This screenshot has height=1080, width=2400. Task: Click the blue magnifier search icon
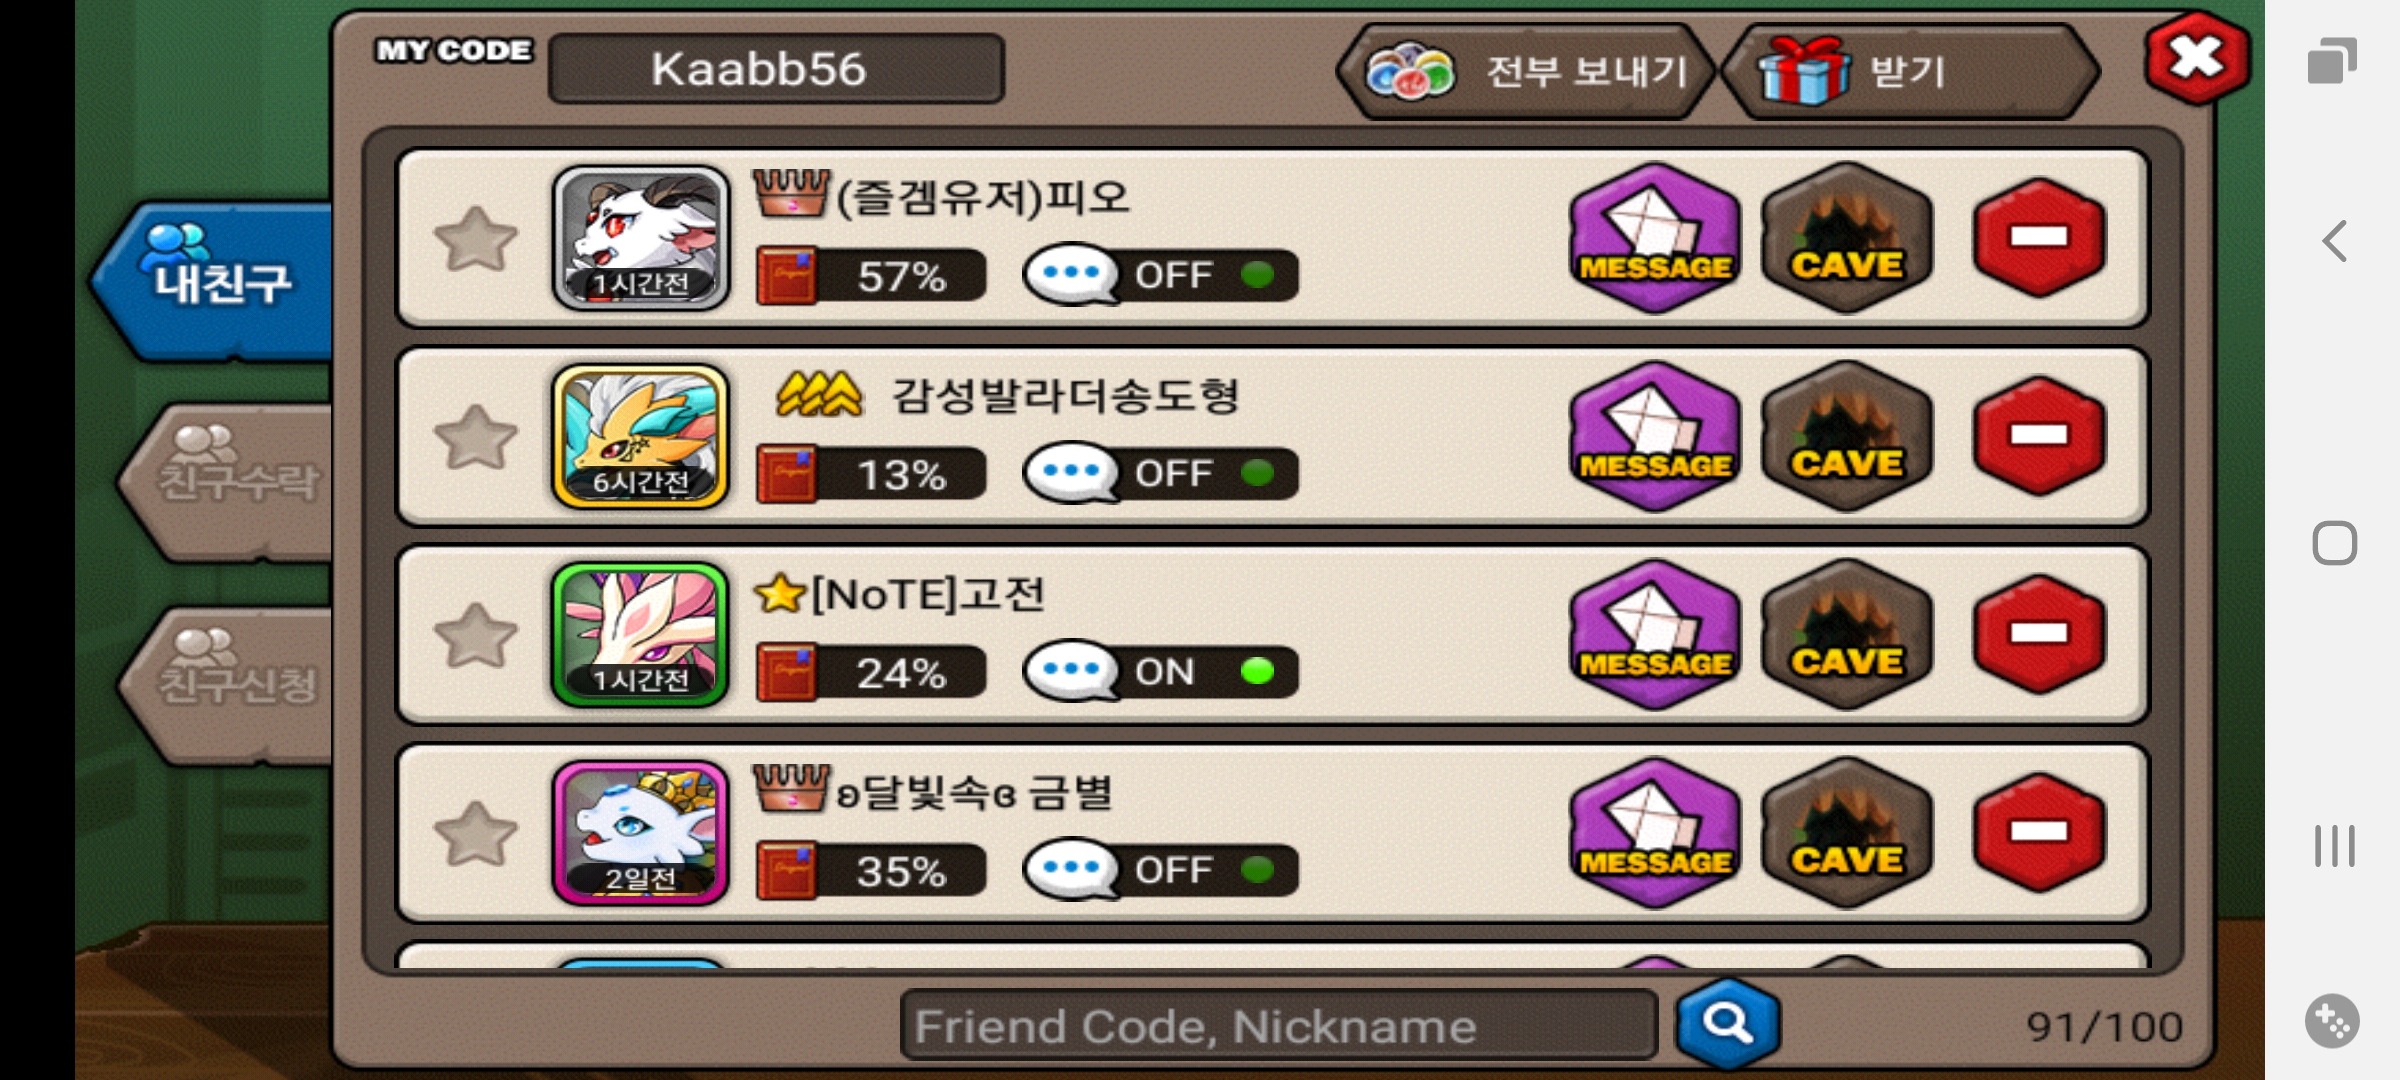1728,1024
